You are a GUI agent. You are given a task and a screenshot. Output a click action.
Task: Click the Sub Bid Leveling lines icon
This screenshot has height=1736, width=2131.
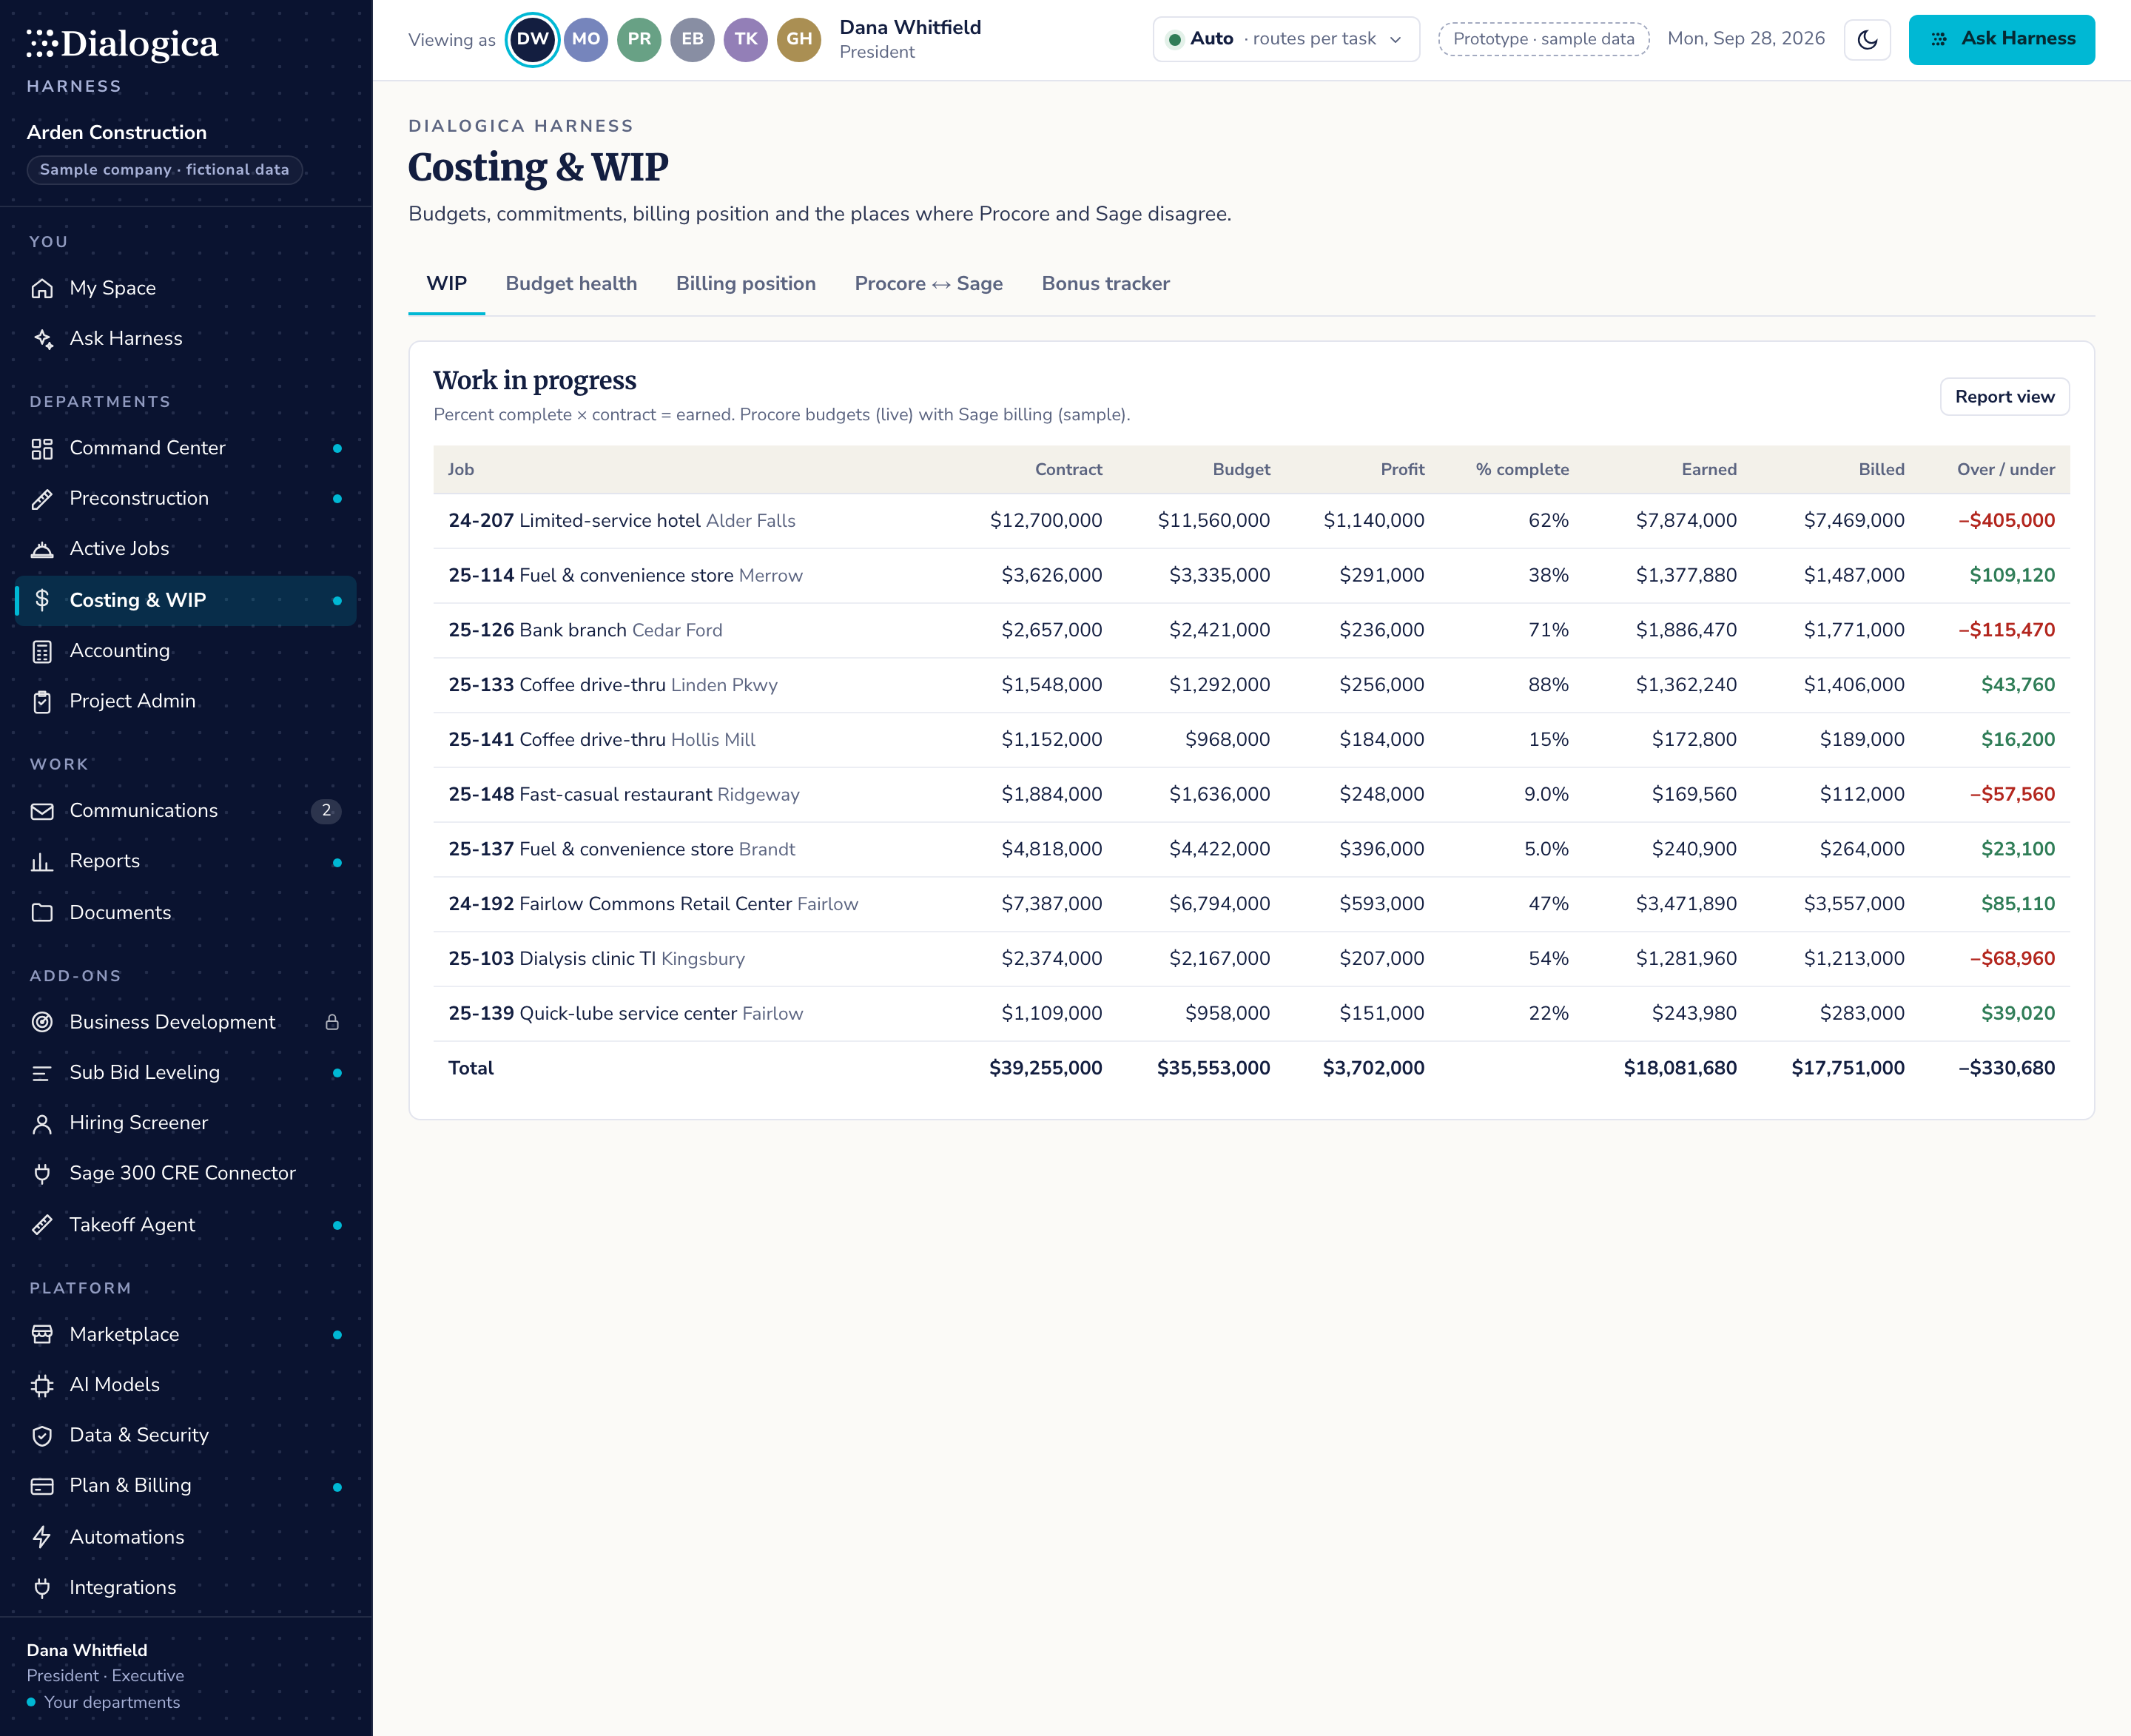42,1073
